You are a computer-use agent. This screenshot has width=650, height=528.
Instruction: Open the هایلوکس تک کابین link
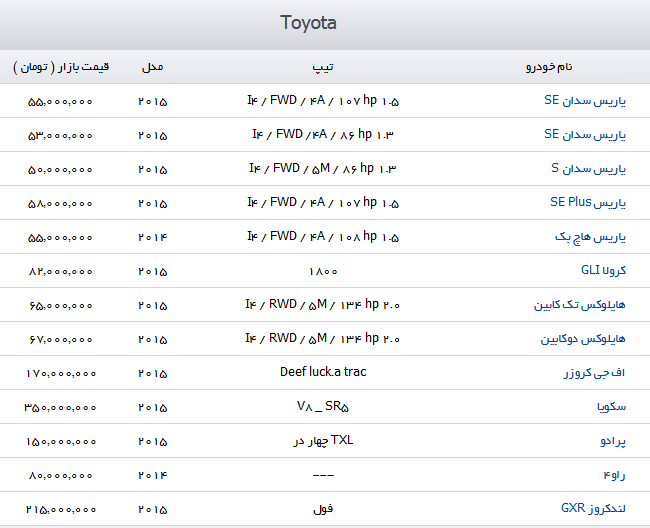[580, 305]
